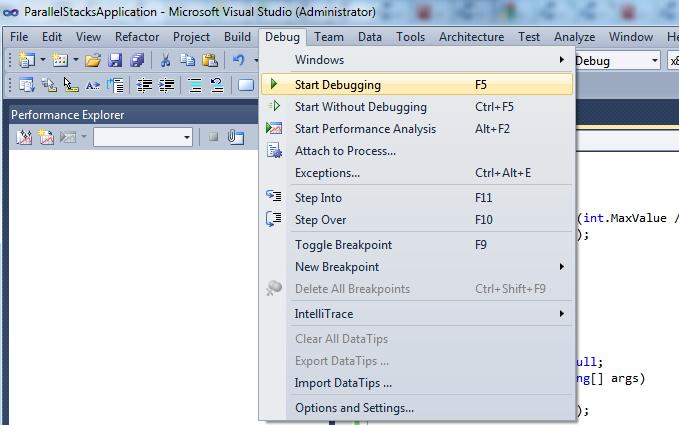Click the greyed Launch with Profiling icon
Viewport: 679px width, 425px height.
point(68,137)
